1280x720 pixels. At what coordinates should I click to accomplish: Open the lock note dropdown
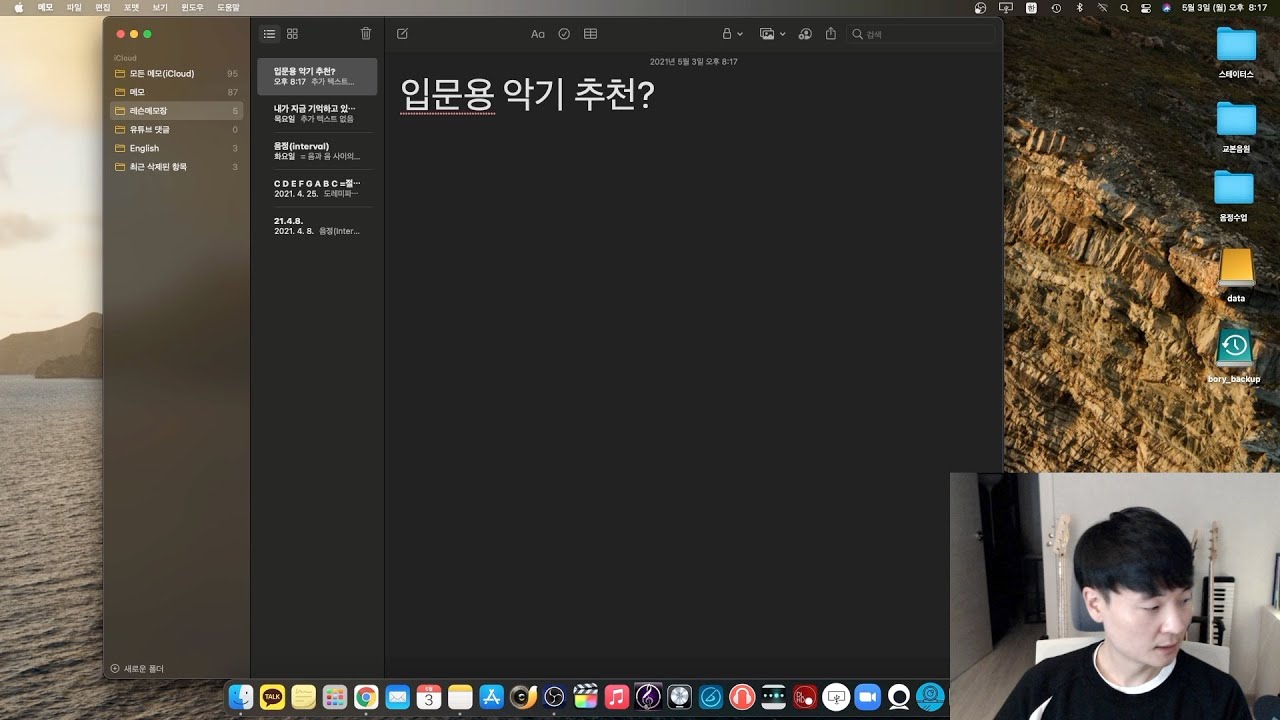click(x=733, y=34)
